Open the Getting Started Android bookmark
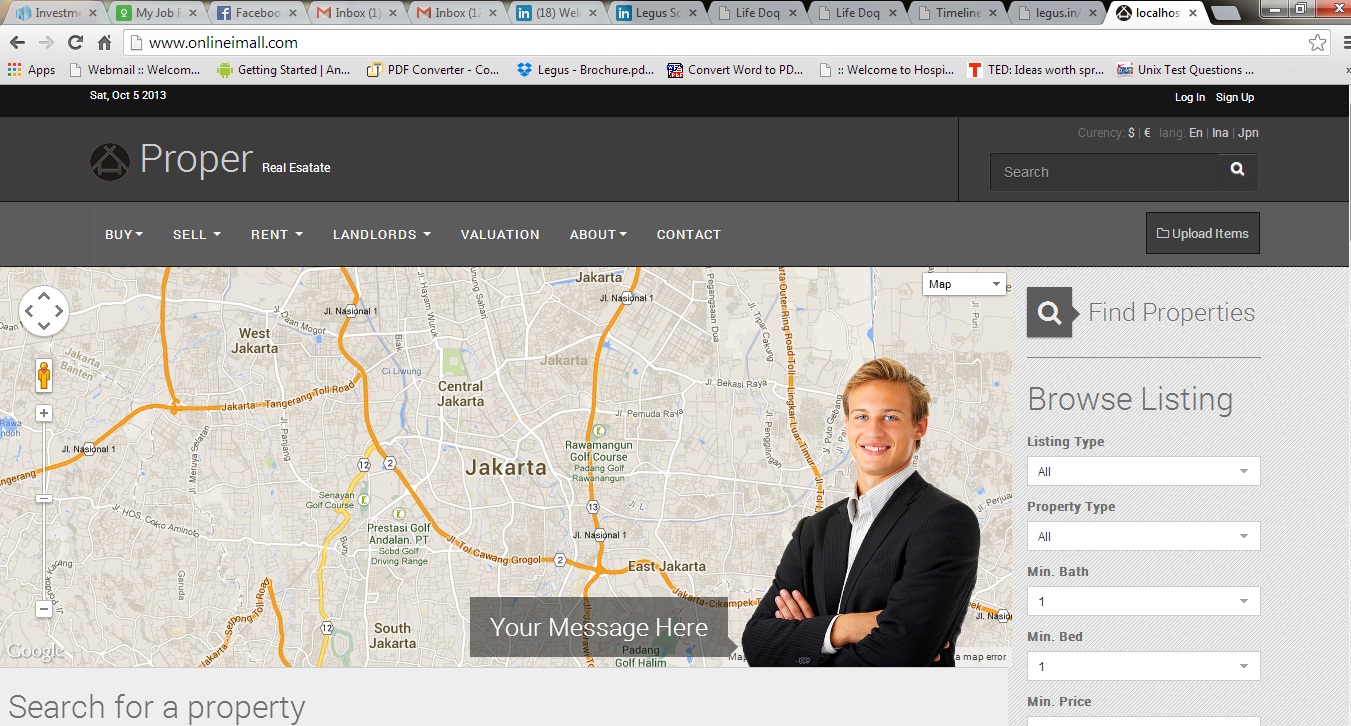Image resolution: width=1351 pixels, height=726 pixels. click(x=284, y=70)
